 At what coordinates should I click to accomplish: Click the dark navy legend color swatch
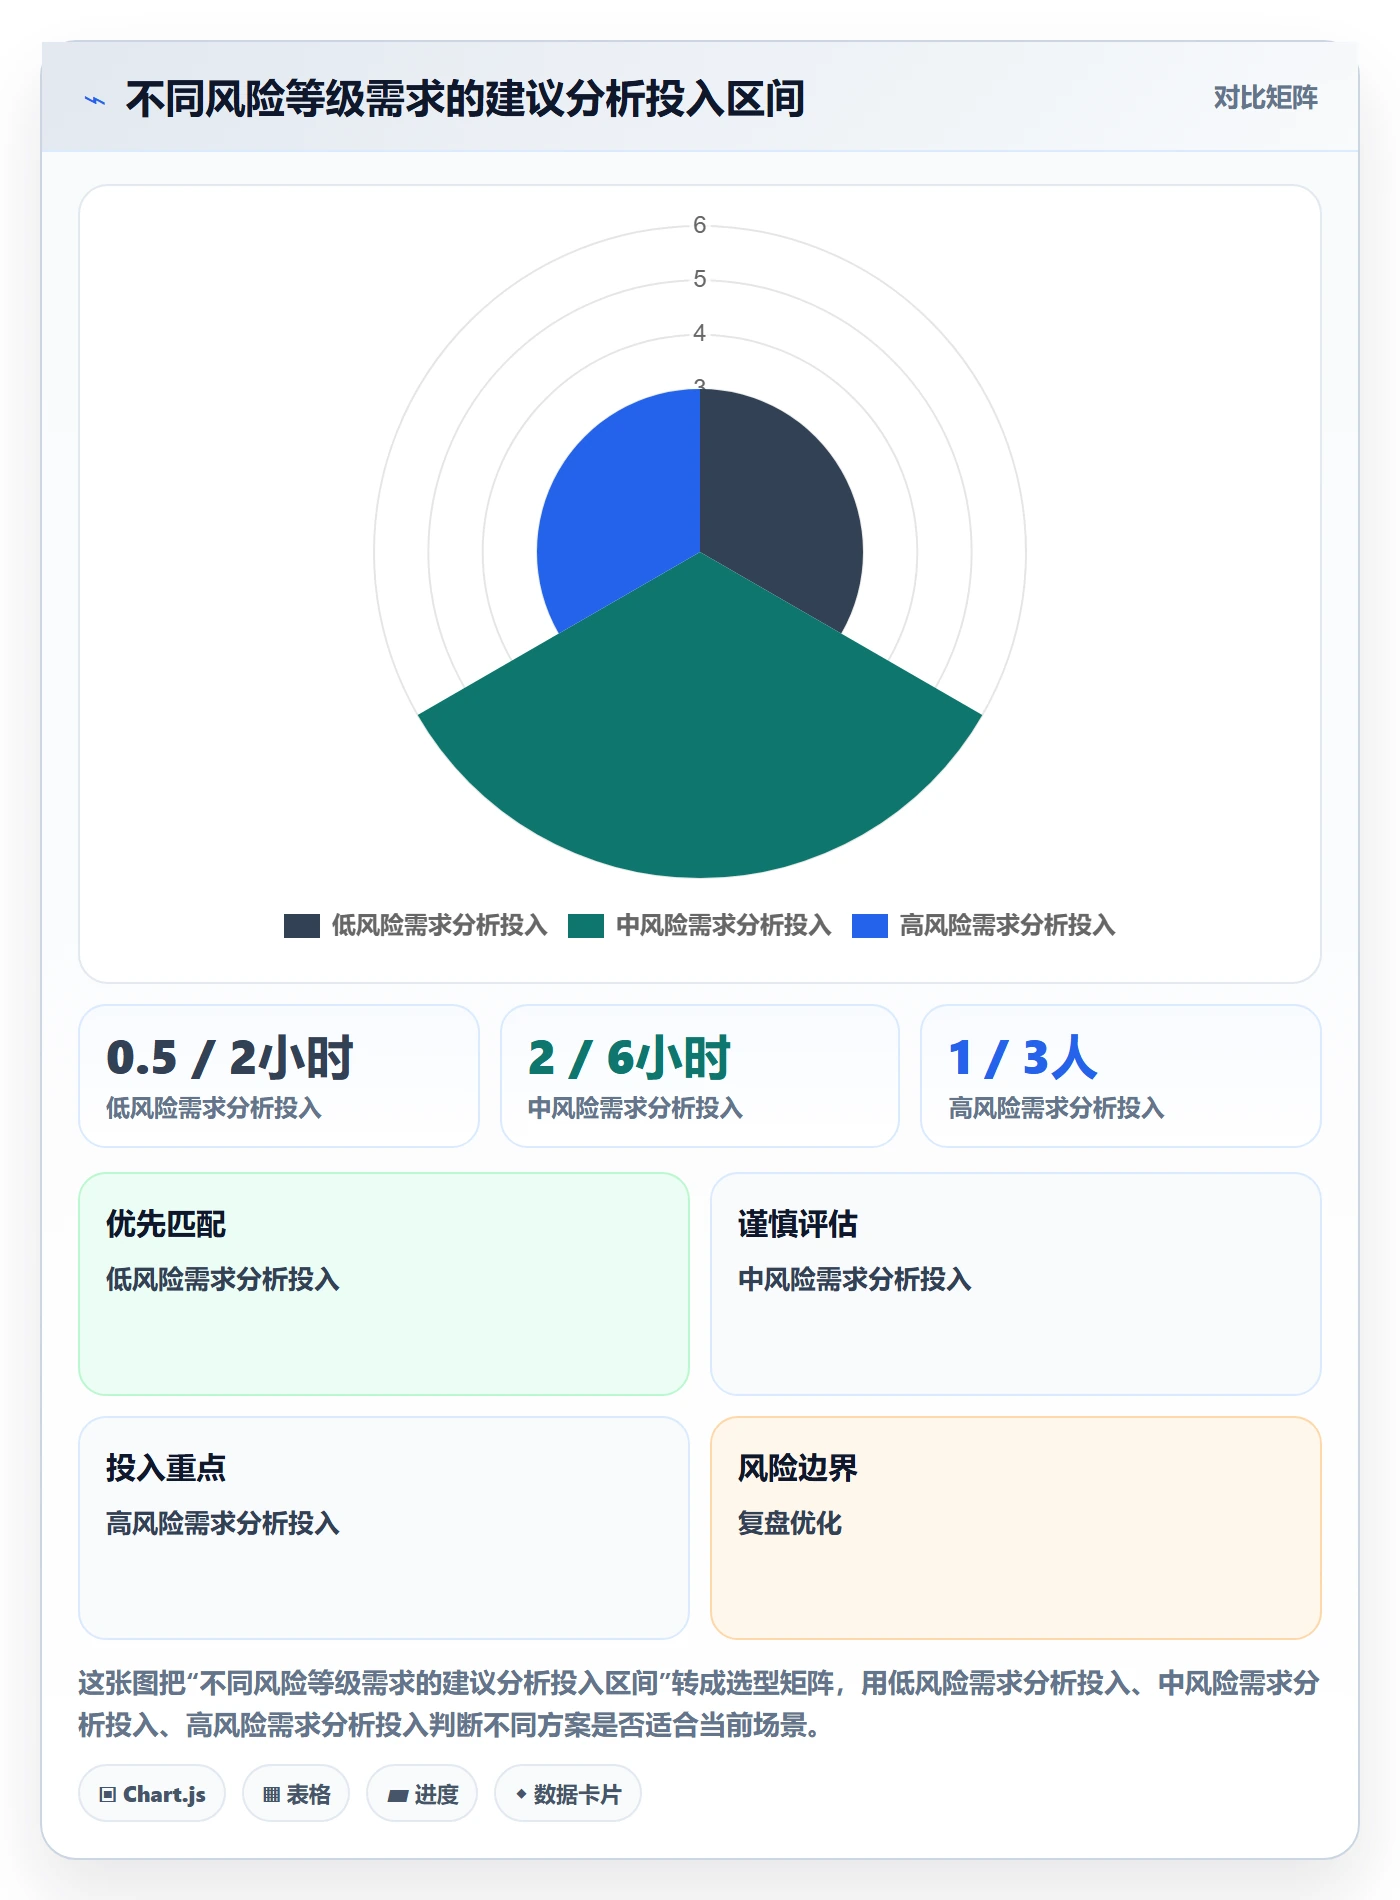point(302,926)
